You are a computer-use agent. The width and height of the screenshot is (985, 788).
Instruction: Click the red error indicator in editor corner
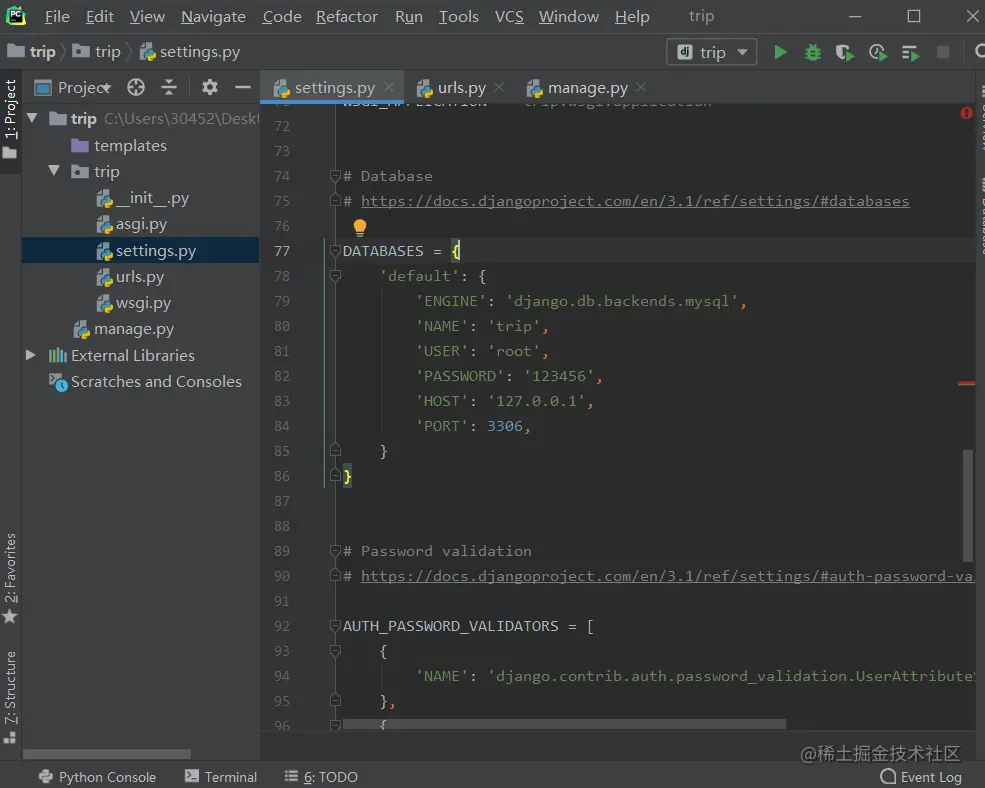pyautogui.click(x=966, y=113)
